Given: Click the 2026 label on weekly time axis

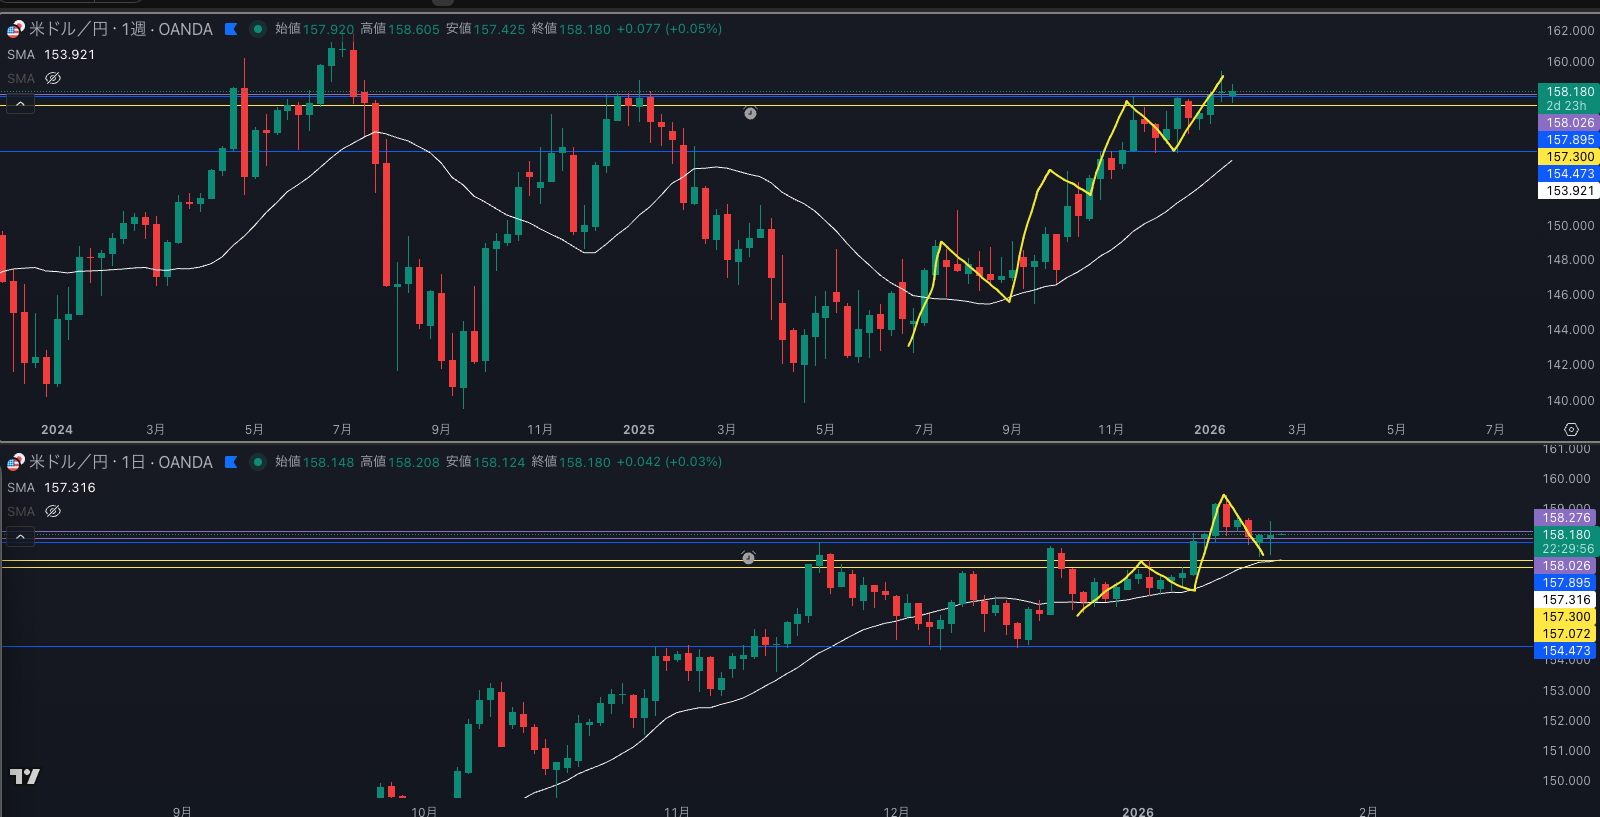Looking at the screenshot, I should click(x=1209, y=430).
